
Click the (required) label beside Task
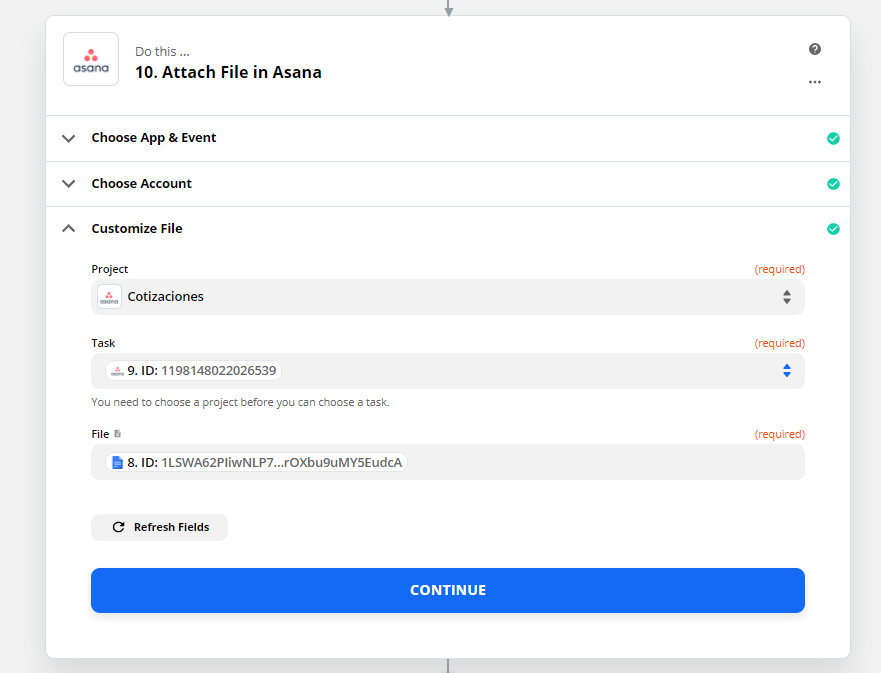tap(779, 343)
